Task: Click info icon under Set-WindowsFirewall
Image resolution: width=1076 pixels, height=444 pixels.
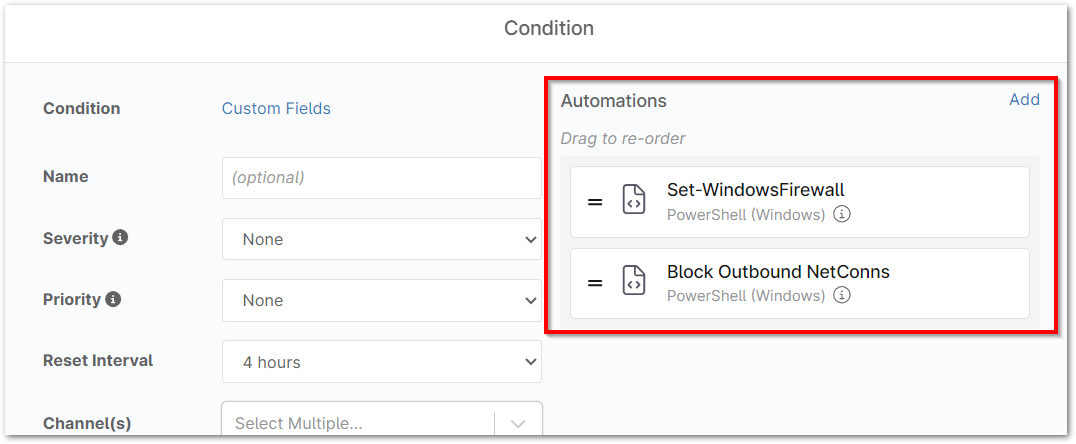Action: click(x=842, y=214)
